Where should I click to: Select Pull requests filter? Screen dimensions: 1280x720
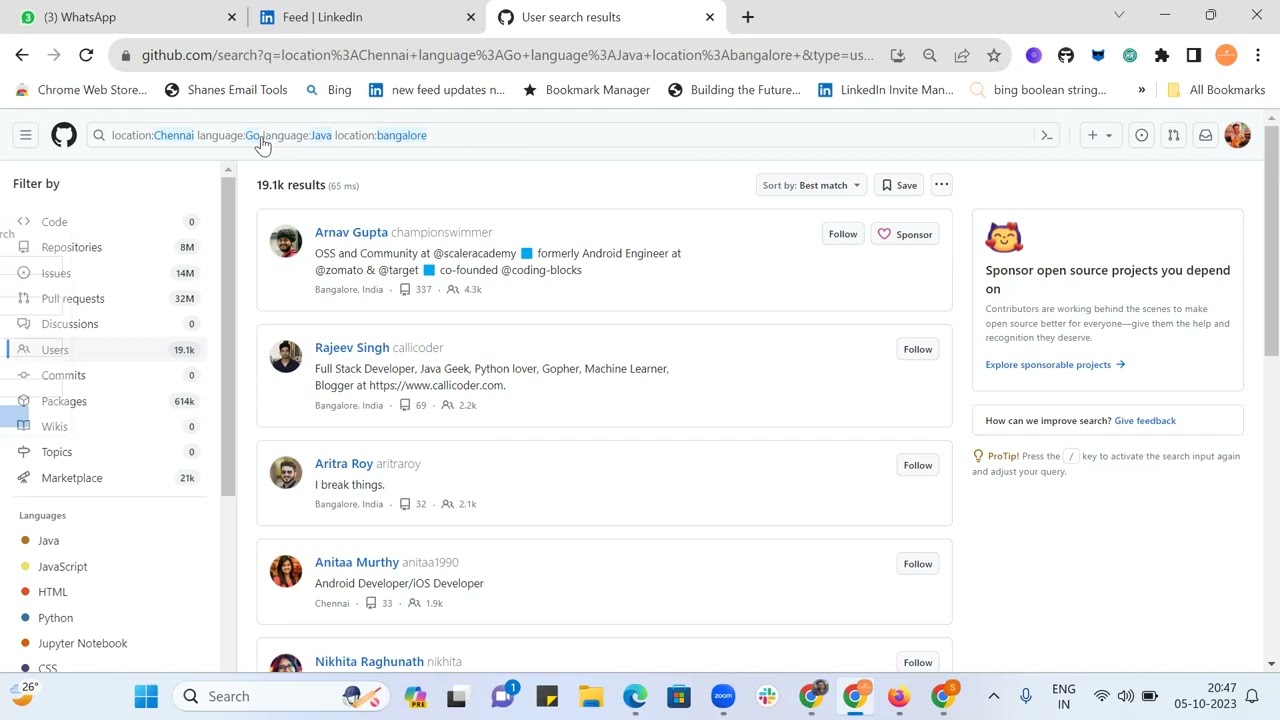coord(107,298)
